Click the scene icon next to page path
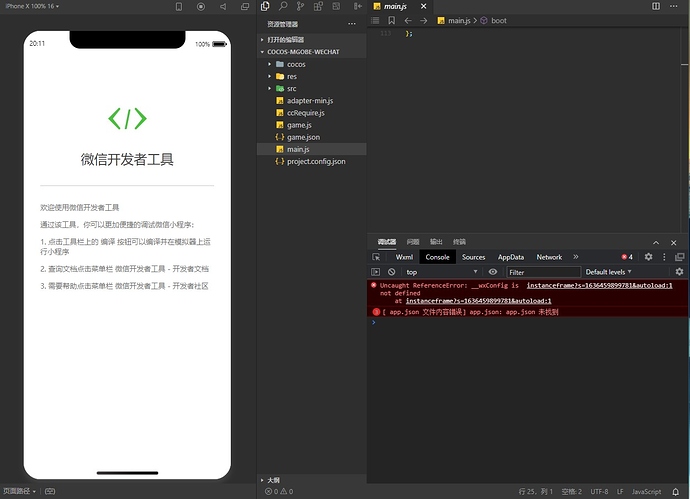 (x=50, y=491)
